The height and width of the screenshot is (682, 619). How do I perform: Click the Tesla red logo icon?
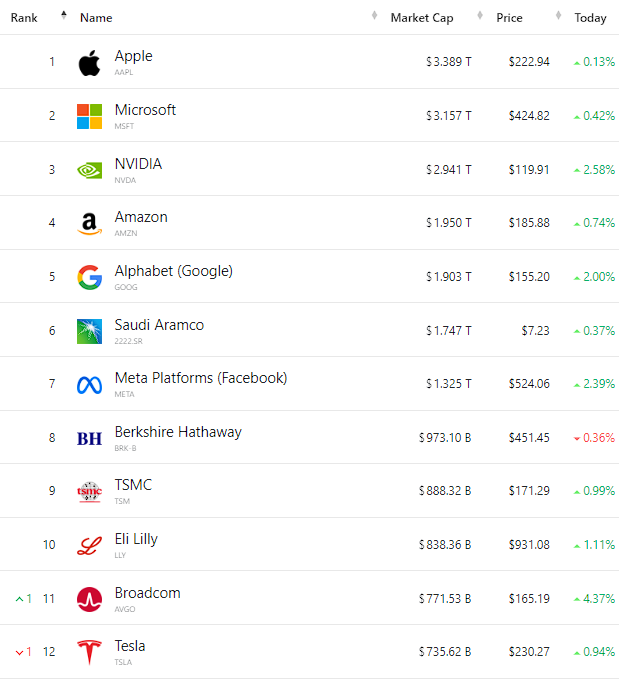coord(89,653)
